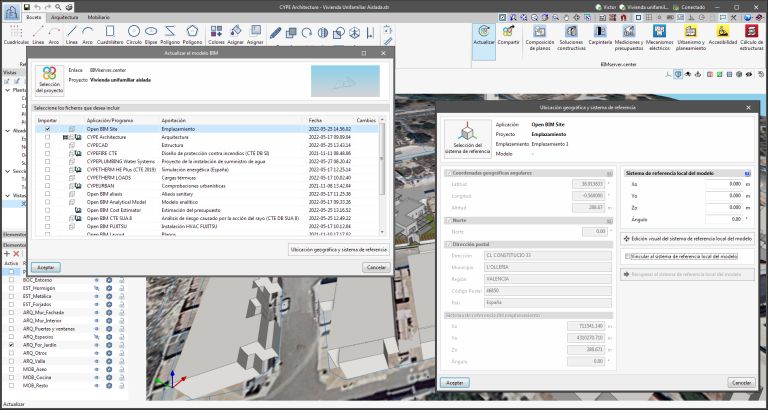Click the rotate tool icon in ribbon
This screenshot has height=410, width=768.
[x=307, y=33]
